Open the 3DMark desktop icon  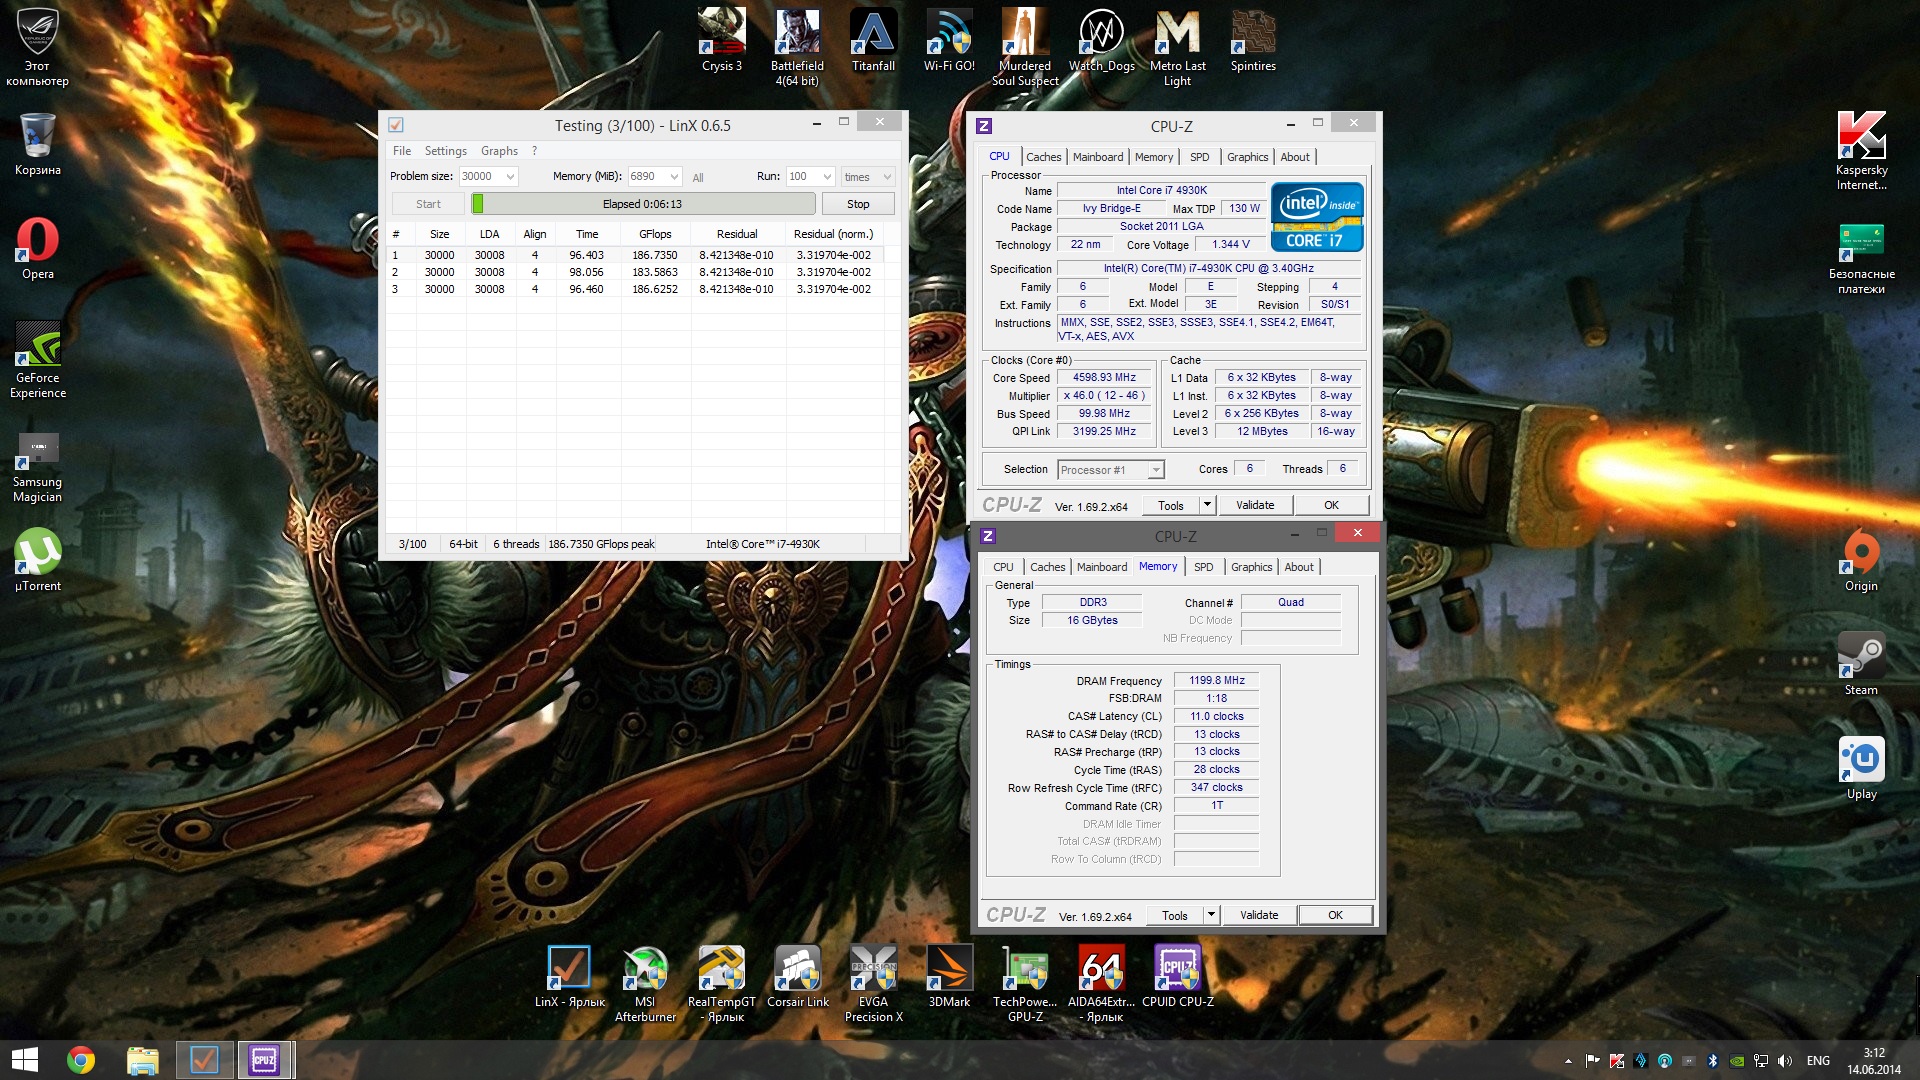[949, 976]
